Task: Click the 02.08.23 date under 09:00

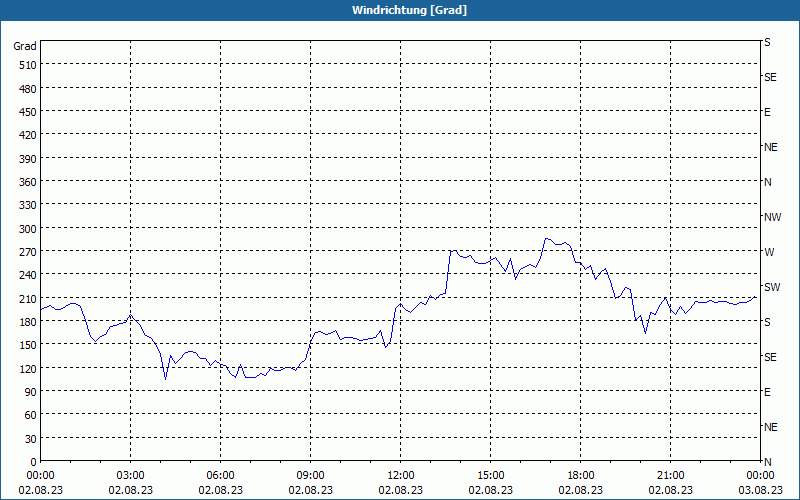Action: 310,490
